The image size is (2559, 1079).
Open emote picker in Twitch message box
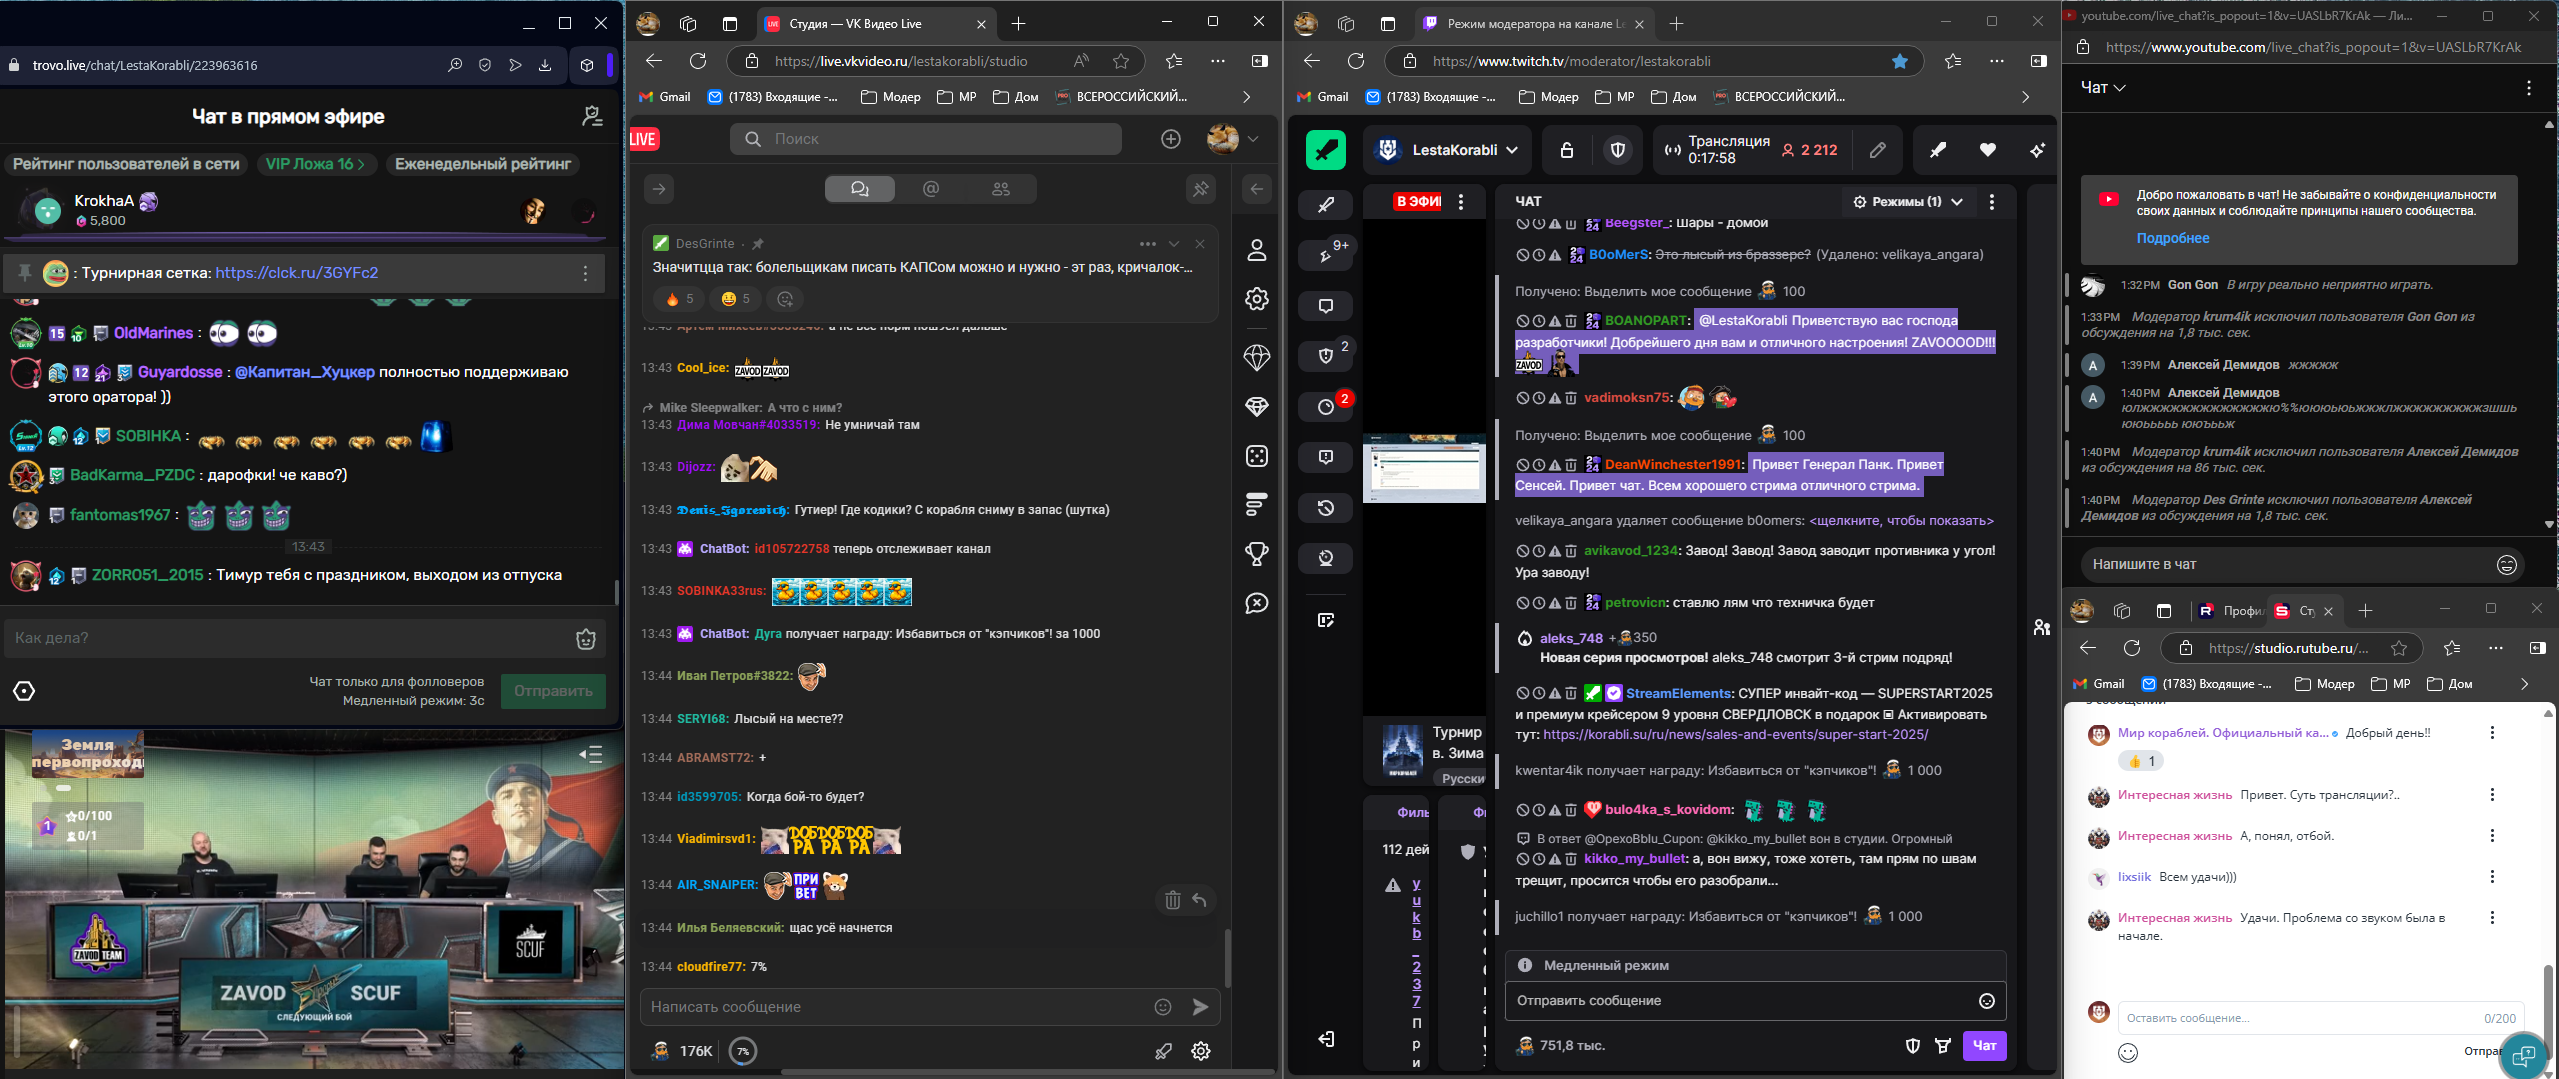[x=1986, y=1001]
